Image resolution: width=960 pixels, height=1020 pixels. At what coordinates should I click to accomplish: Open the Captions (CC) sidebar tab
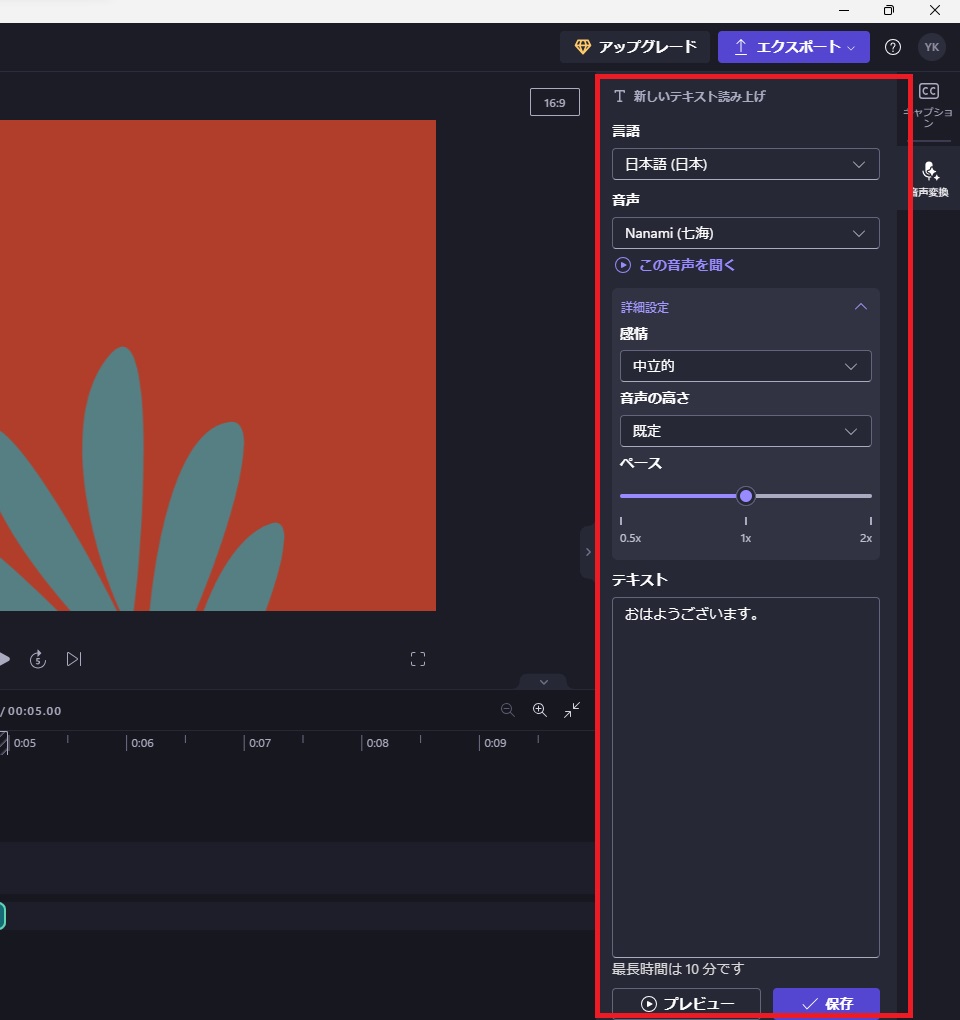pos(929,105)
